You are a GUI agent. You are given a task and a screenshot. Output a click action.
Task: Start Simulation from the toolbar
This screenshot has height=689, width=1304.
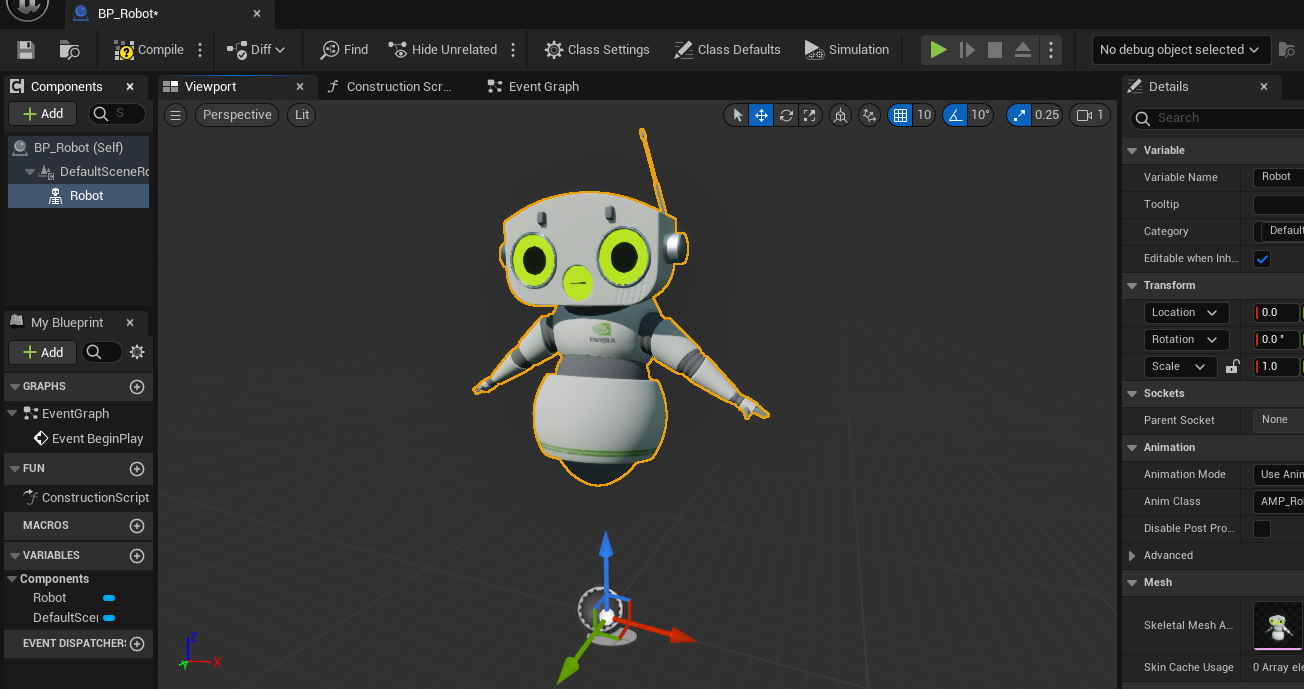coord(846,50)
